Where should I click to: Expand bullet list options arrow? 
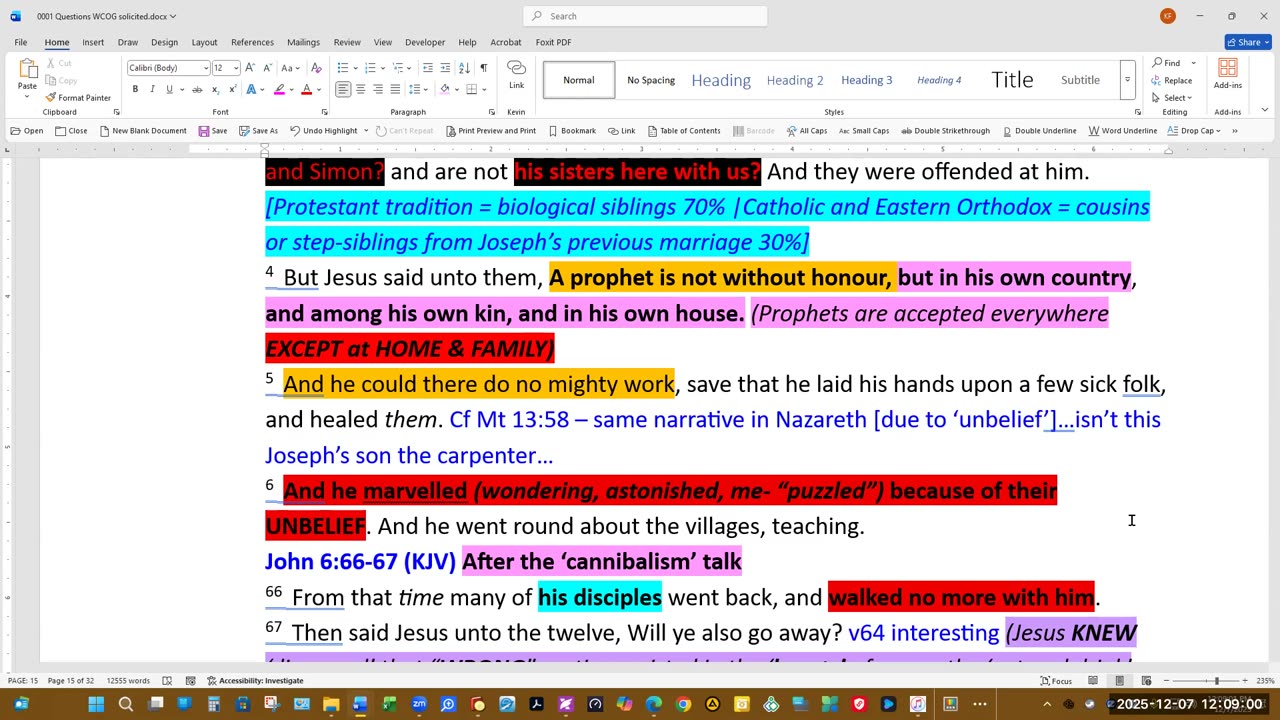pos(354,68)
